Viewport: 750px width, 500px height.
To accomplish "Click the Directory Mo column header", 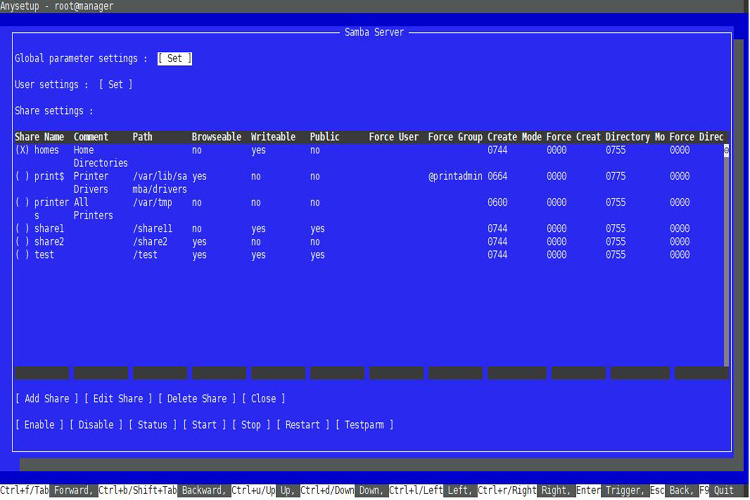I will [635, 137].
